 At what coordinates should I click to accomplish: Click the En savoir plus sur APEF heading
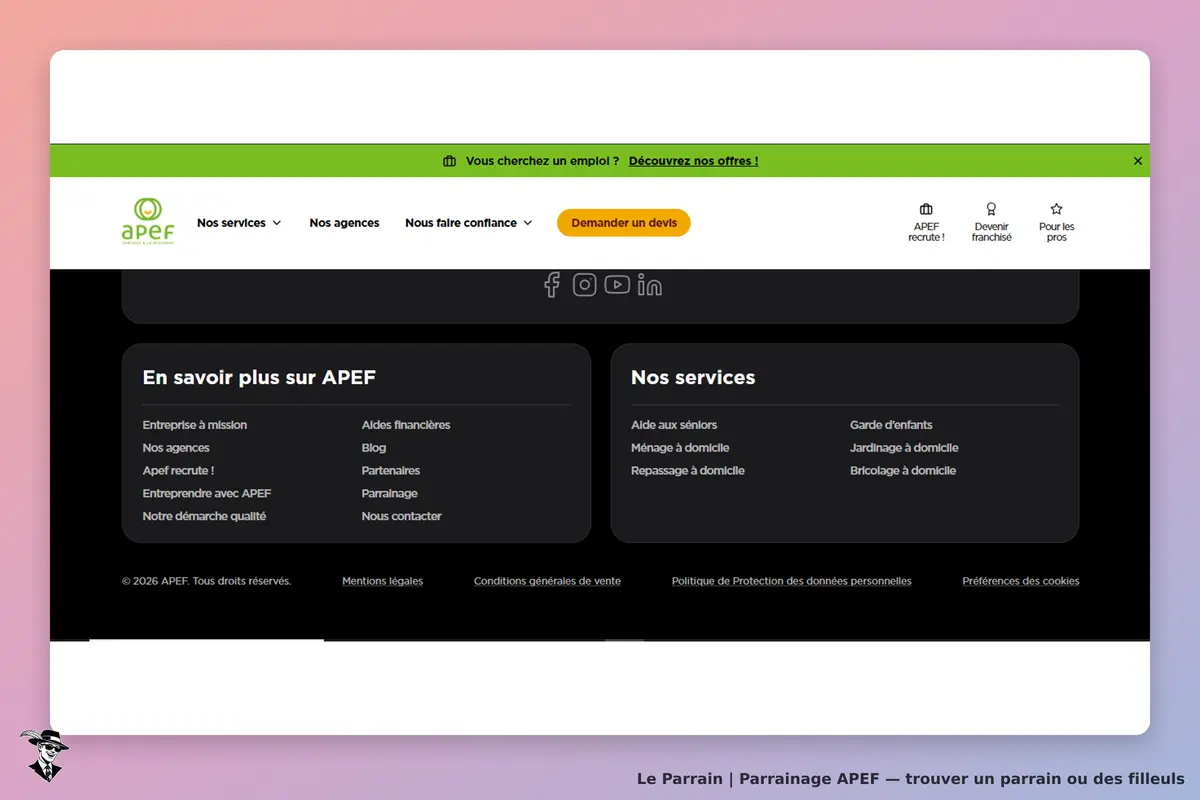tap(259, 378)
